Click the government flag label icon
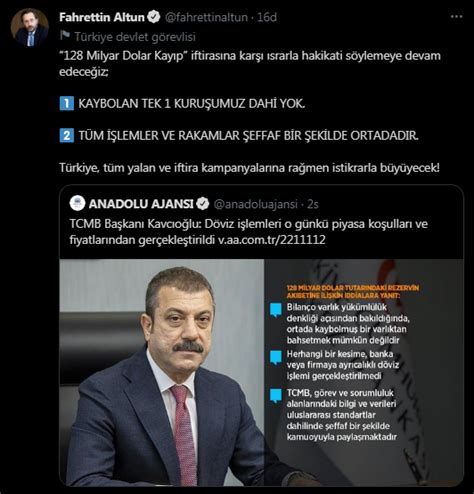 (65, 35)
